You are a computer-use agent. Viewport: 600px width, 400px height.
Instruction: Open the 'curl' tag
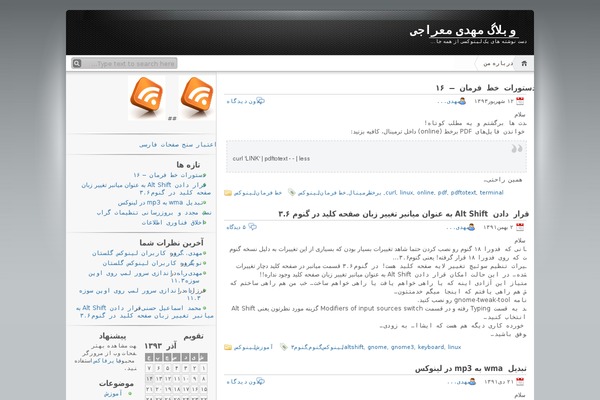[391, 193]
